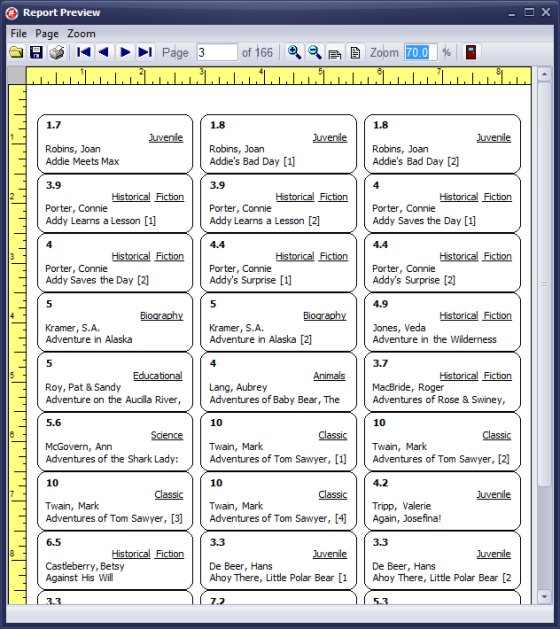The image size is (560, 629).
Task: Print the report with printer icon
Action: (x=57, y=53)
